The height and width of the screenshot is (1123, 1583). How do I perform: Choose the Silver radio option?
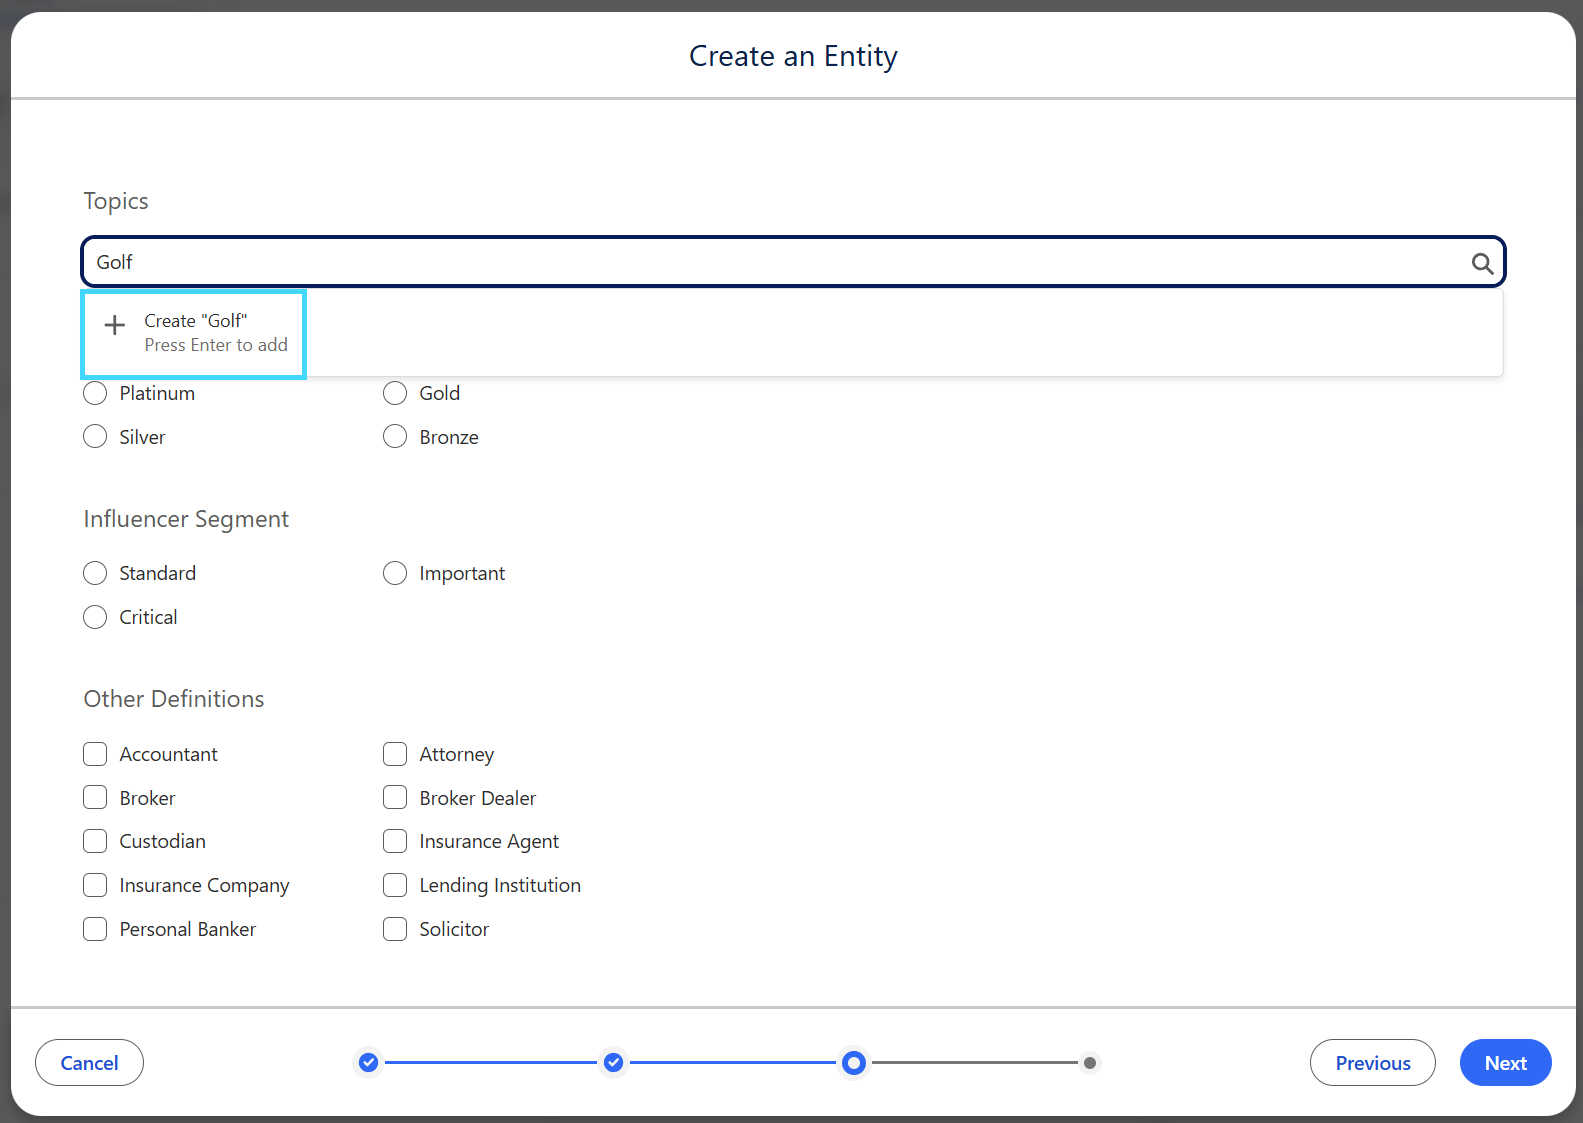(95, 437)
